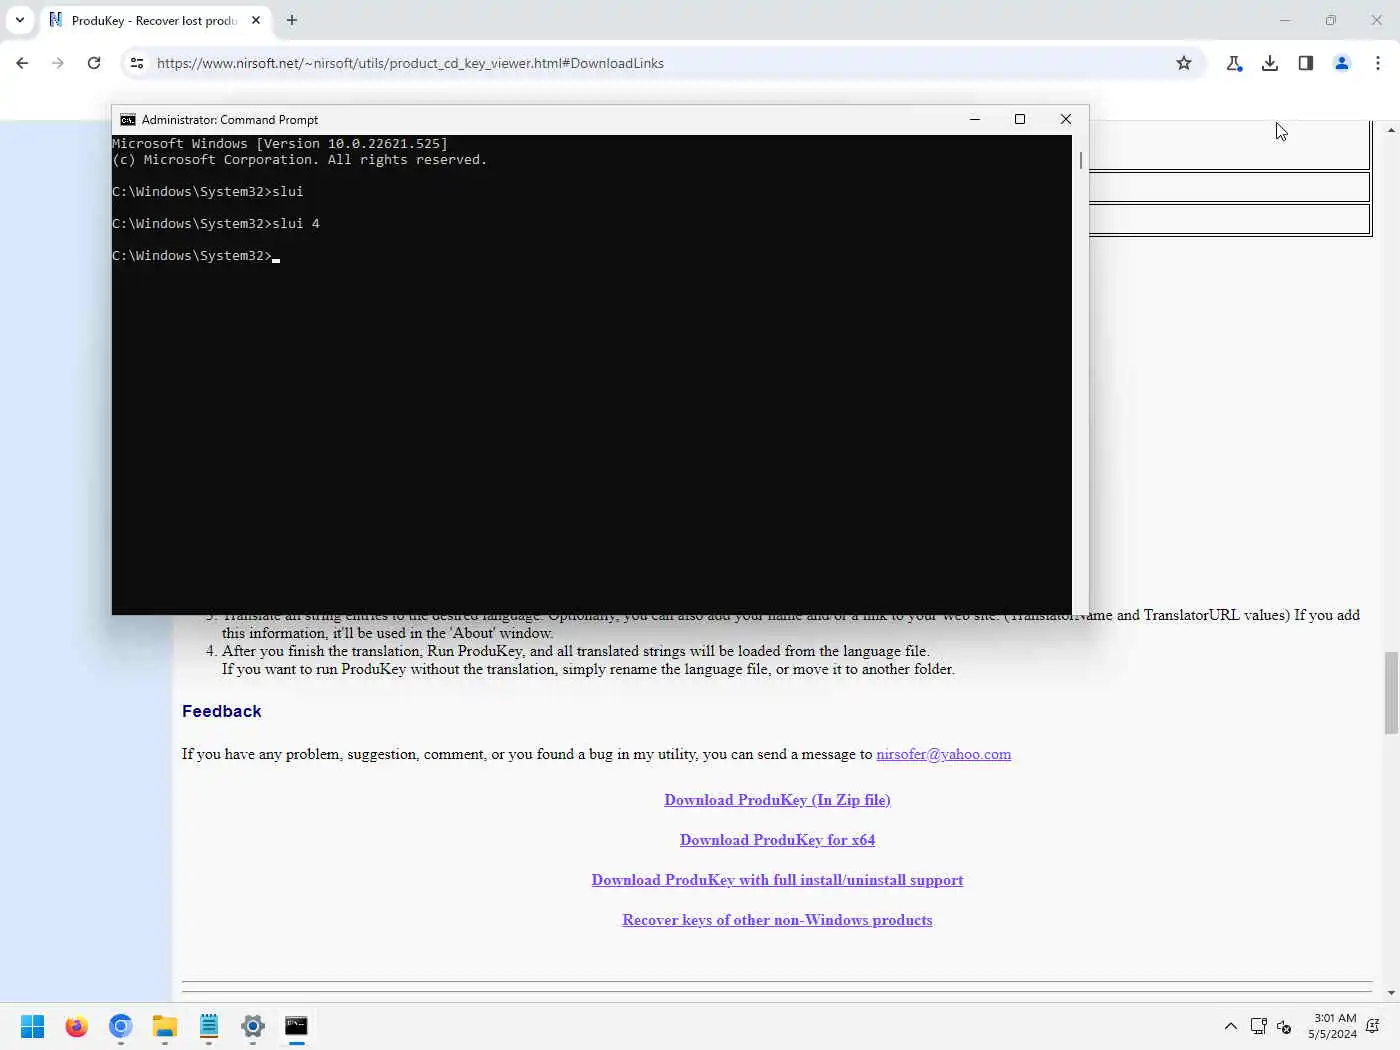Image resolution: width=1400 pixels, height=1050 pixels.
Task: Click the webpage vertical scrollbar thumb
Action: point(1391,692)
